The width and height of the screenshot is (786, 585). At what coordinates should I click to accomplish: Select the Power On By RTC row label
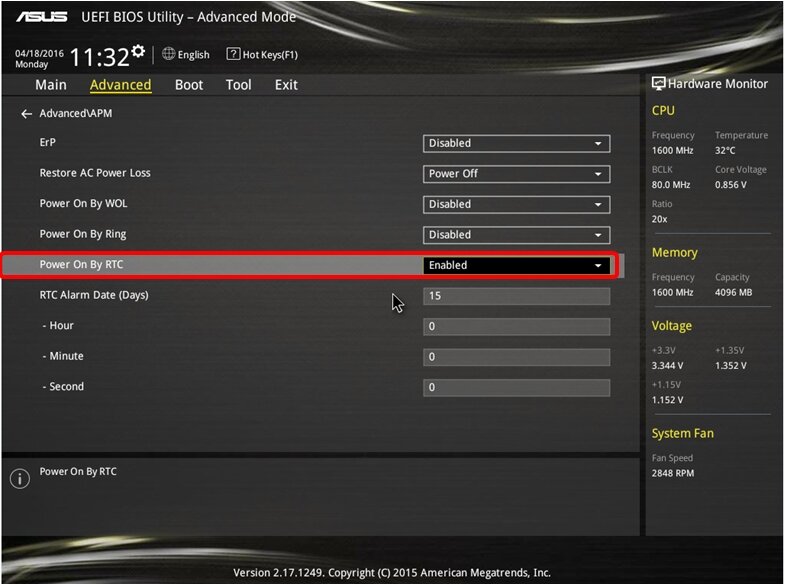[81, 265]
